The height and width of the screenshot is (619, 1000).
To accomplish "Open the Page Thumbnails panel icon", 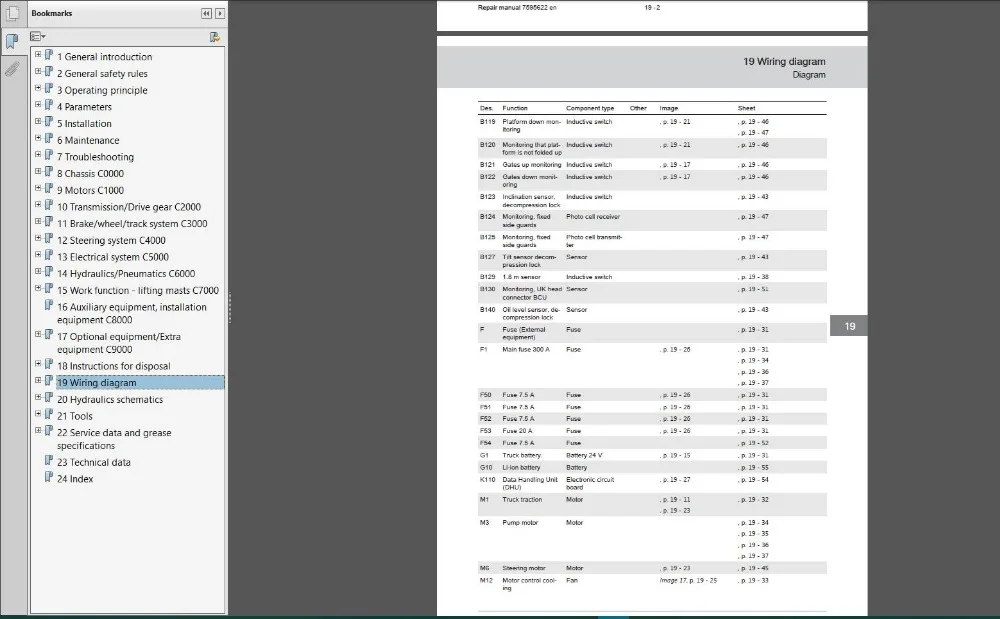I will 12,13.
